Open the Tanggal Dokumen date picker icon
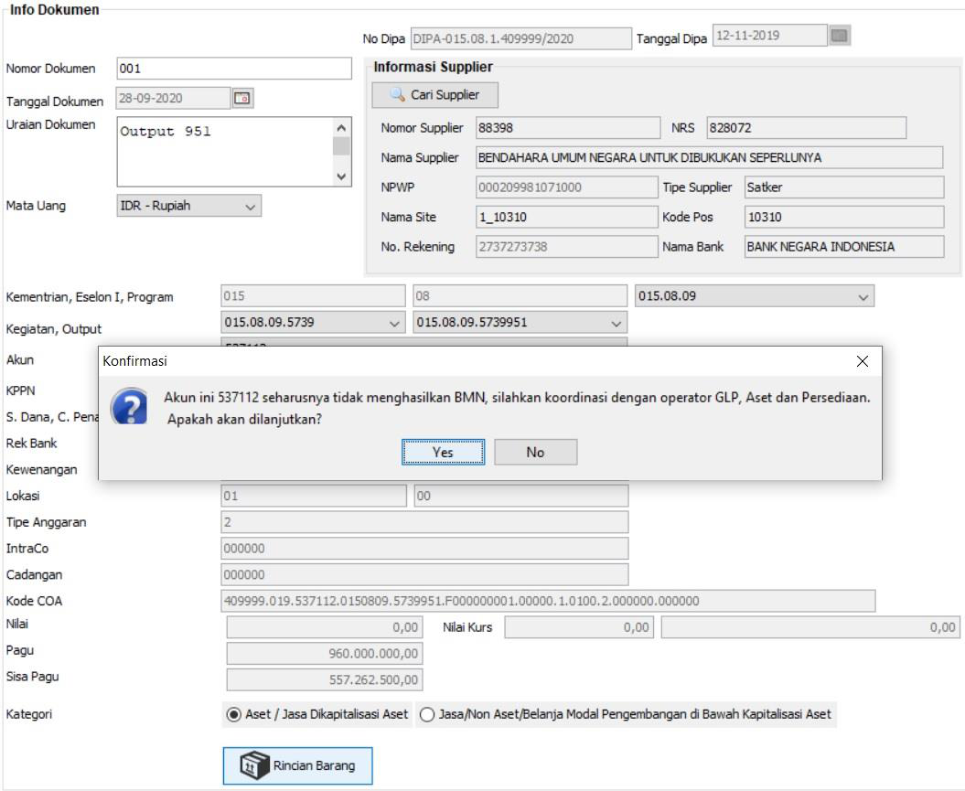This screenshot has width=965, height=791. [242, 98]
